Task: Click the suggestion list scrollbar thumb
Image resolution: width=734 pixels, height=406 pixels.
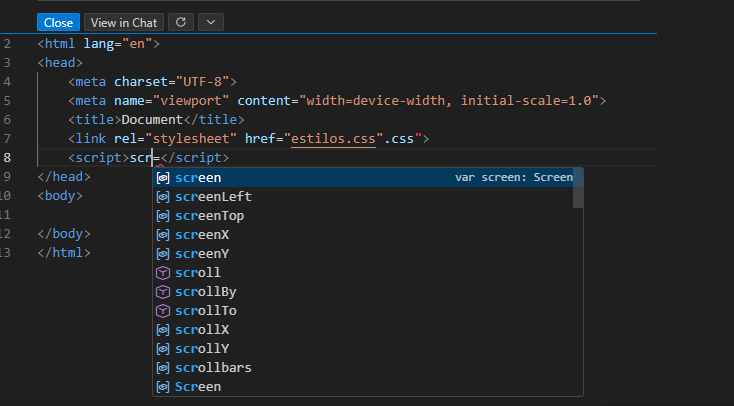Action: point(578,189)
